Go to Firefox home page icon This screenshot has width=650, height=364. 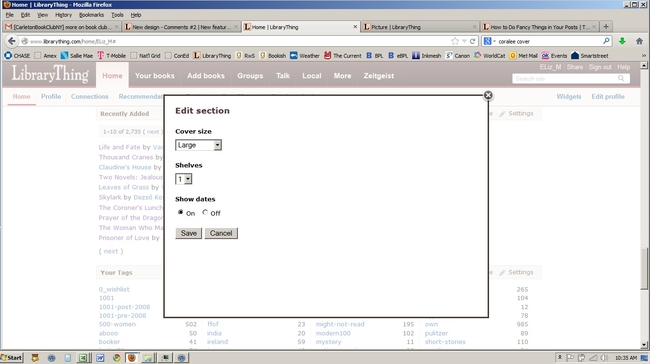tap(639, 41)
